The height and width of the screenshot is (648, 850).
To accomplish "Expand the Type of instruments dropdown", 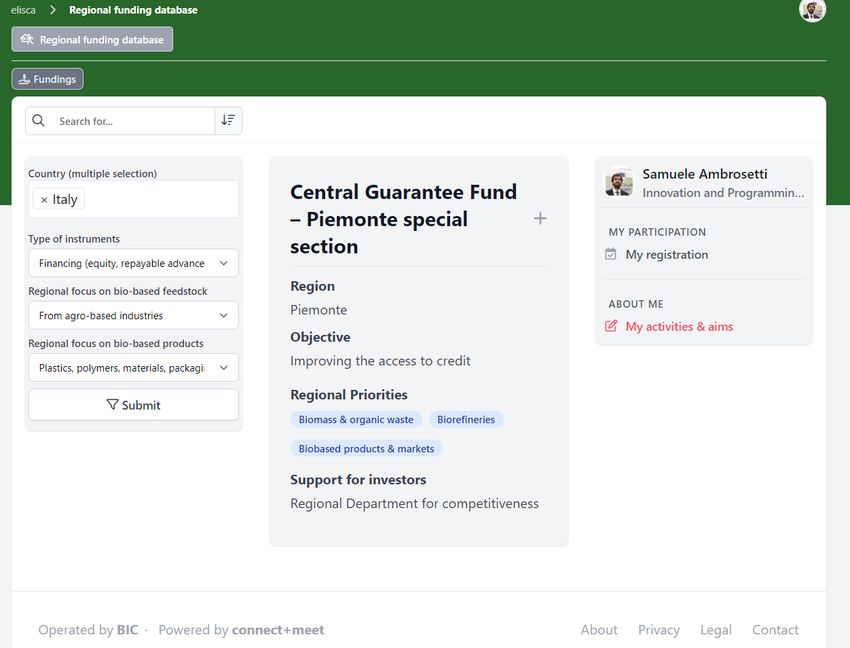I will tap(133, 263).
